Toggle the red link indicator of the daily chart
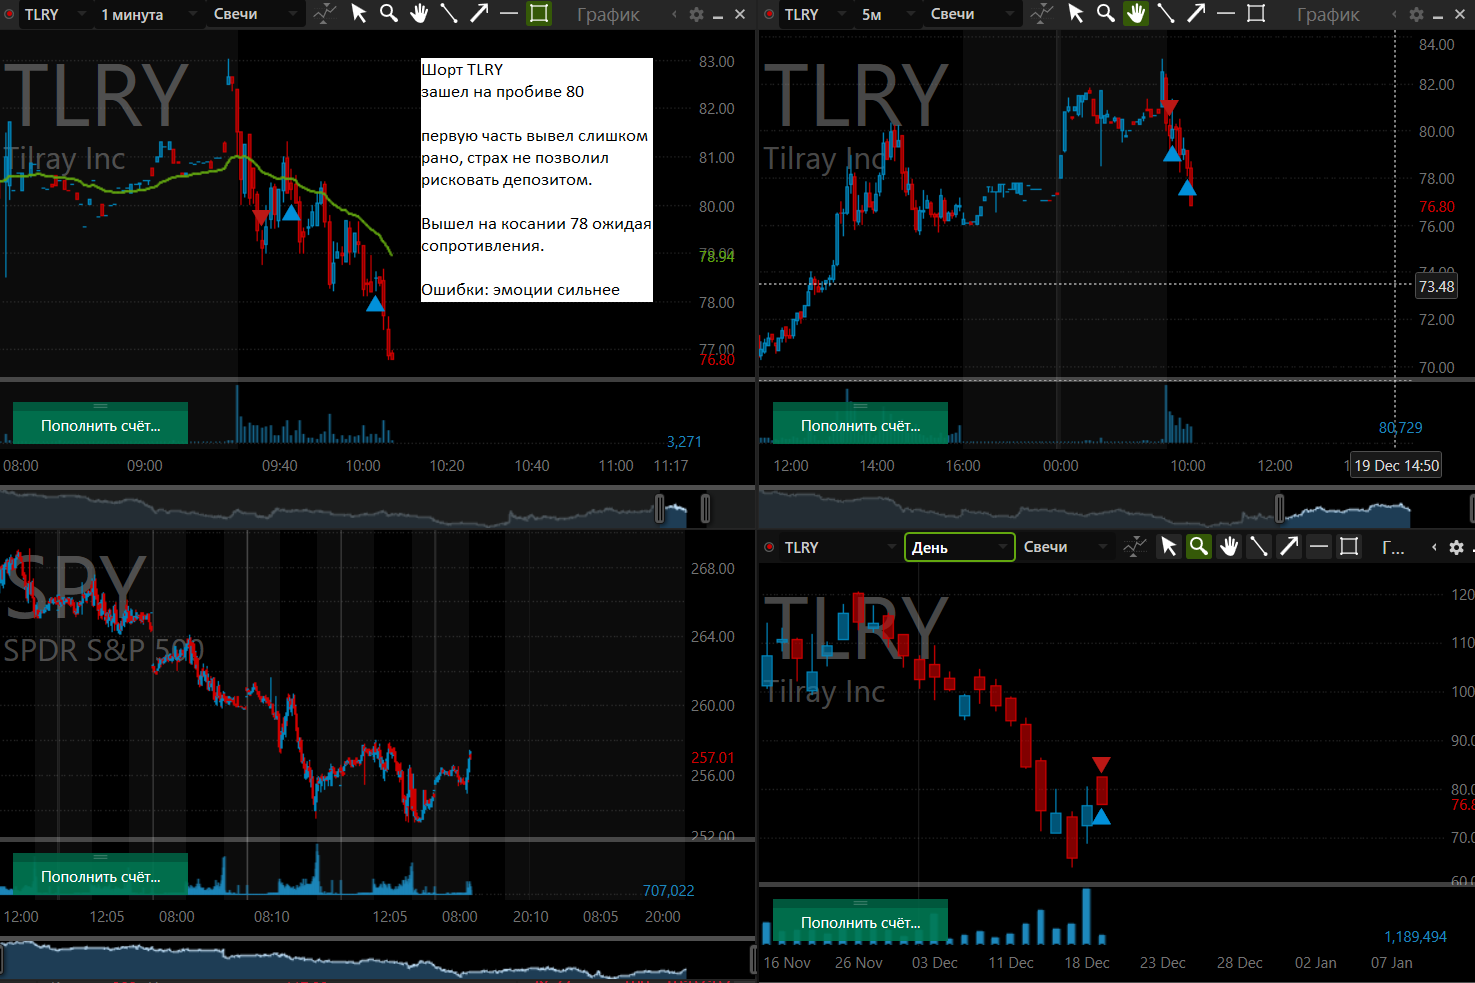1475x983 pixels. coord(769,547)
